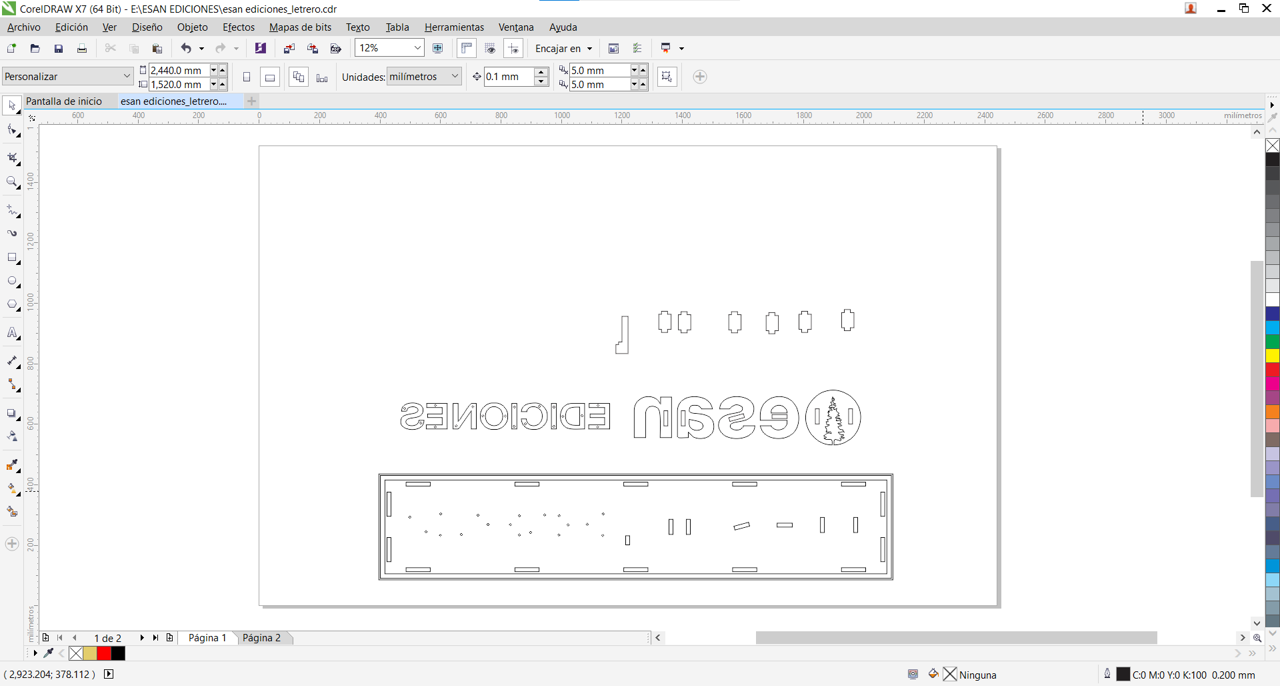The height and width of the screenshot is (686, 1280).
Task: Open the Unidades milímetros dropdown
Action: (455, 76)
